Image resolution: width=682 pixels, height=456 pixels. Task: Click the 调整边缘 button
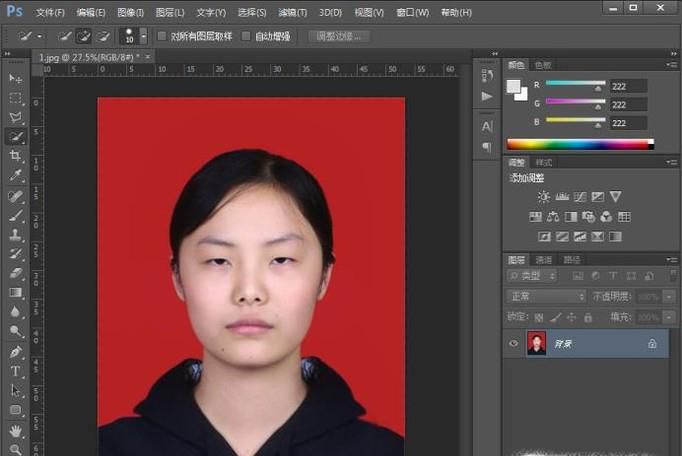click(338, 36)
